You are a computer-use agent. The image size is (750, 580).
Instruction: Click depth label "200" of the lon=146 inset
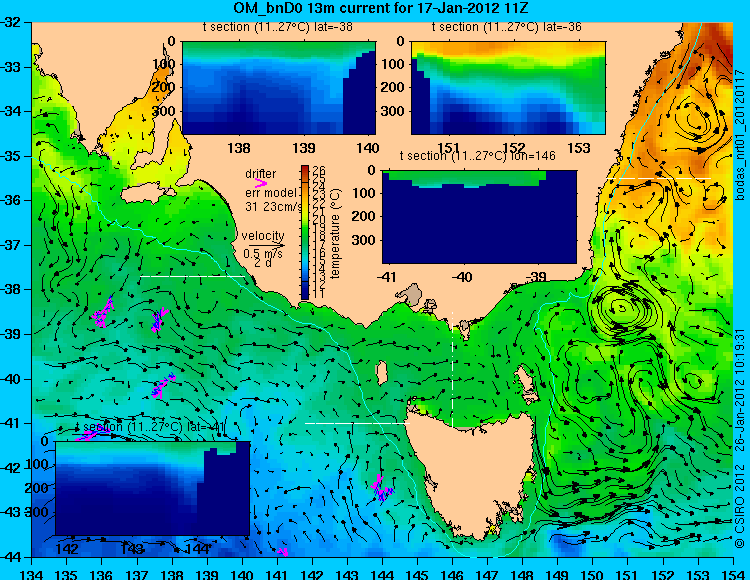pyautogui.click(x=365, y=216)
